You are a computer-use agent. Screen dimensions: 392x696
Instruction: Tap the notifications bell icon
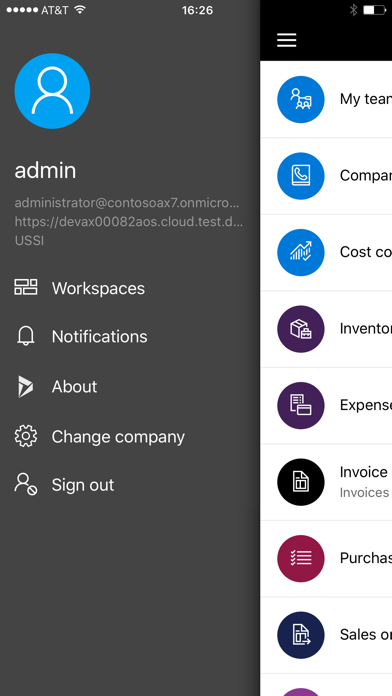coord(26,336)
